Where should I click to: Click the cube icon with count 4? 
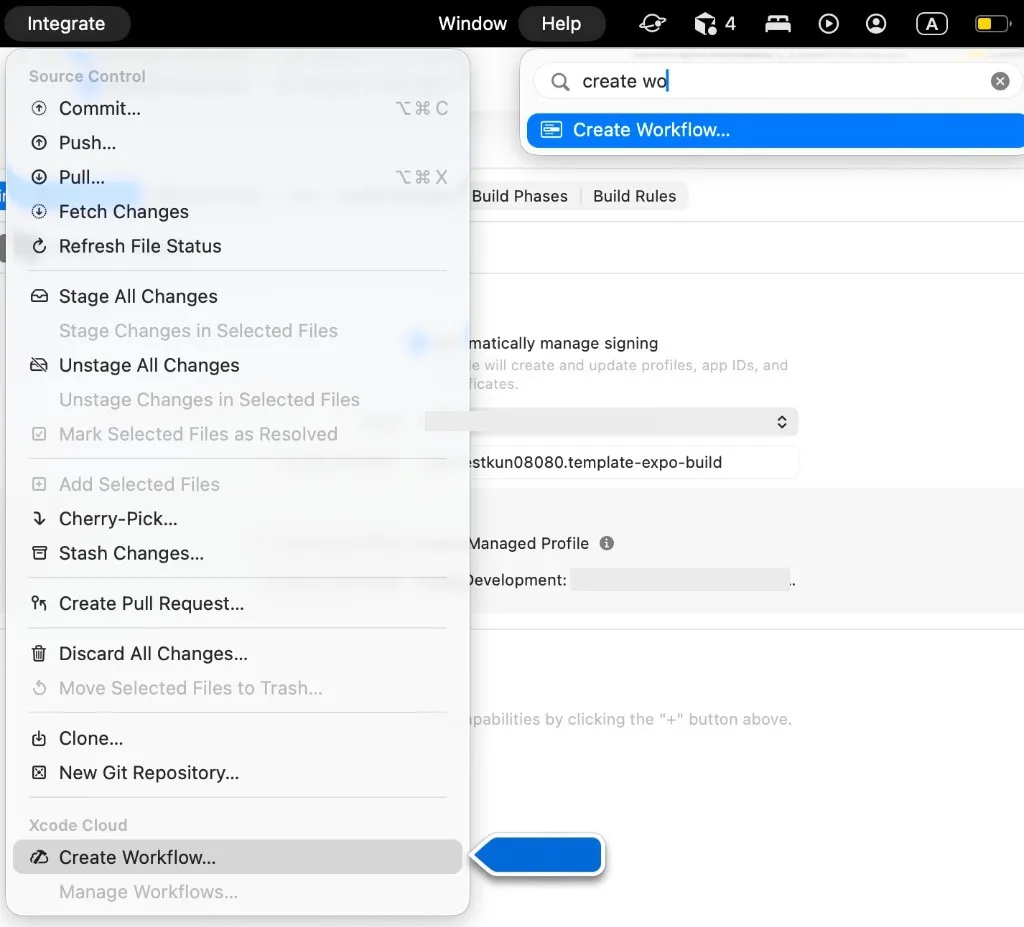714,24
